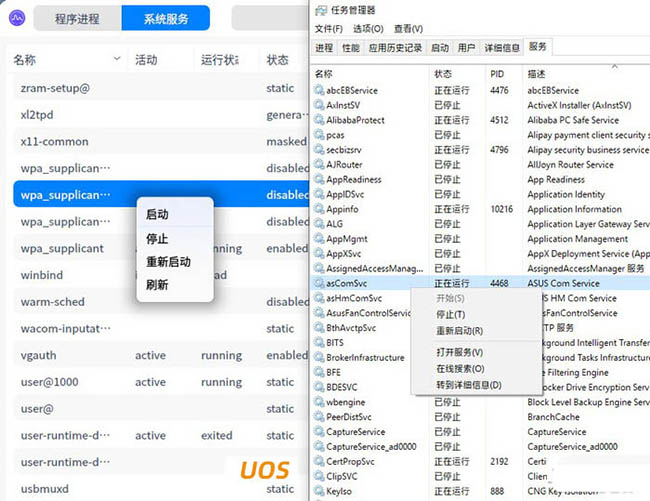The height and width of the screenshot is (501, 650).
Task: Switch to 应用历史记录 tab in Task Manager
Action: [395, 48]
